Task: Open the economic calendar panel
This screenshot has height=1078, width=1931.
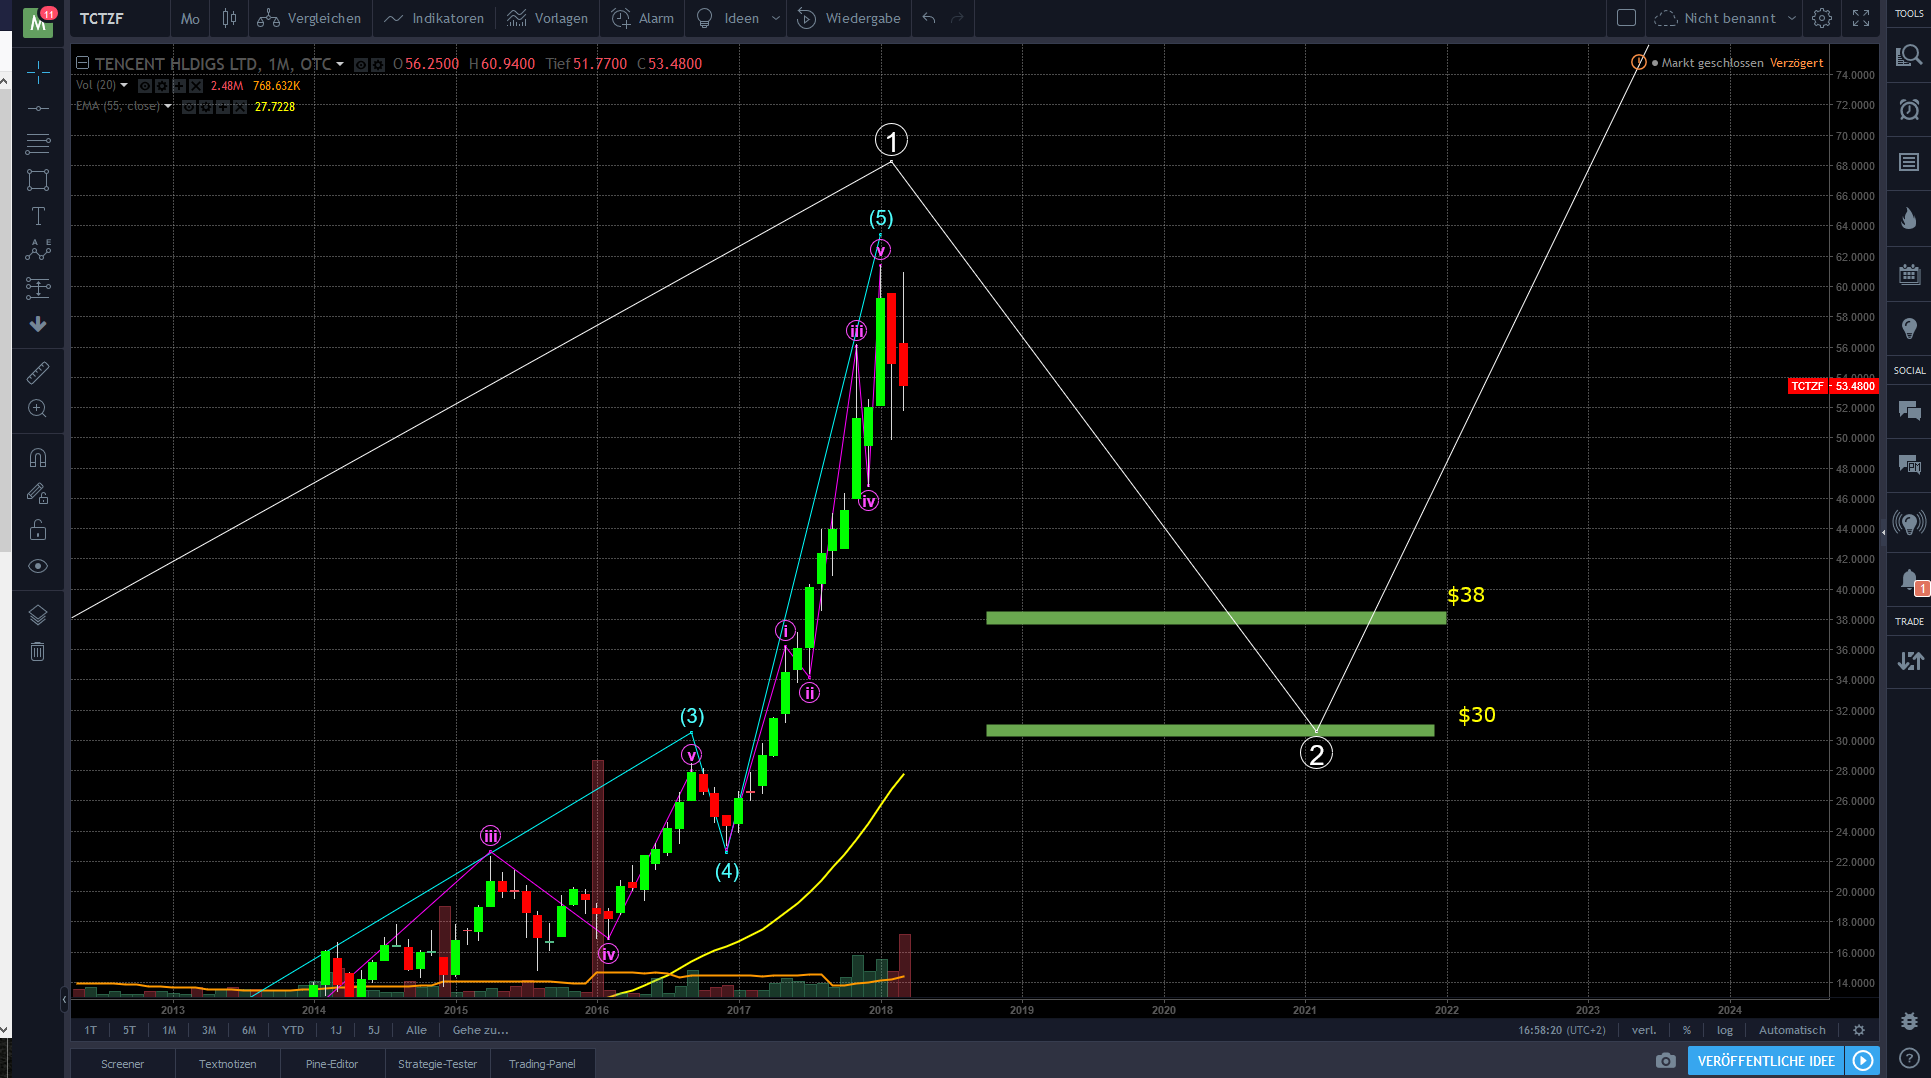Action: point(1909,274)
